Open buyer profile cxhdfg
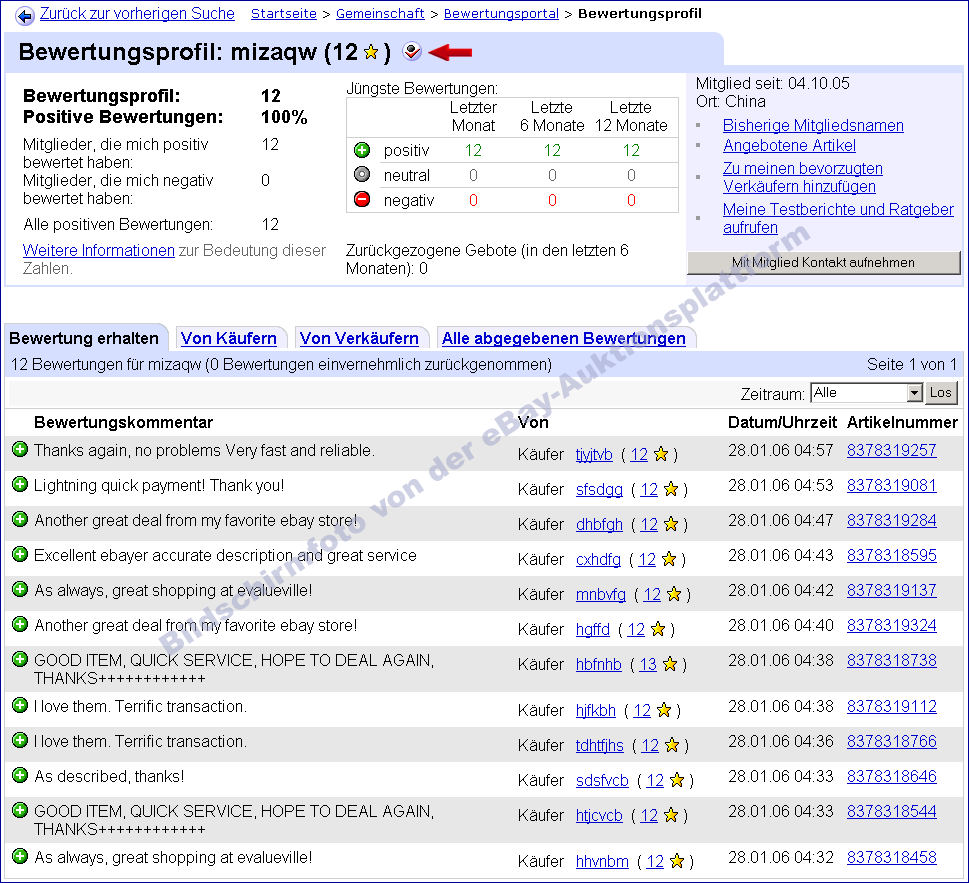 coord(598,559)
